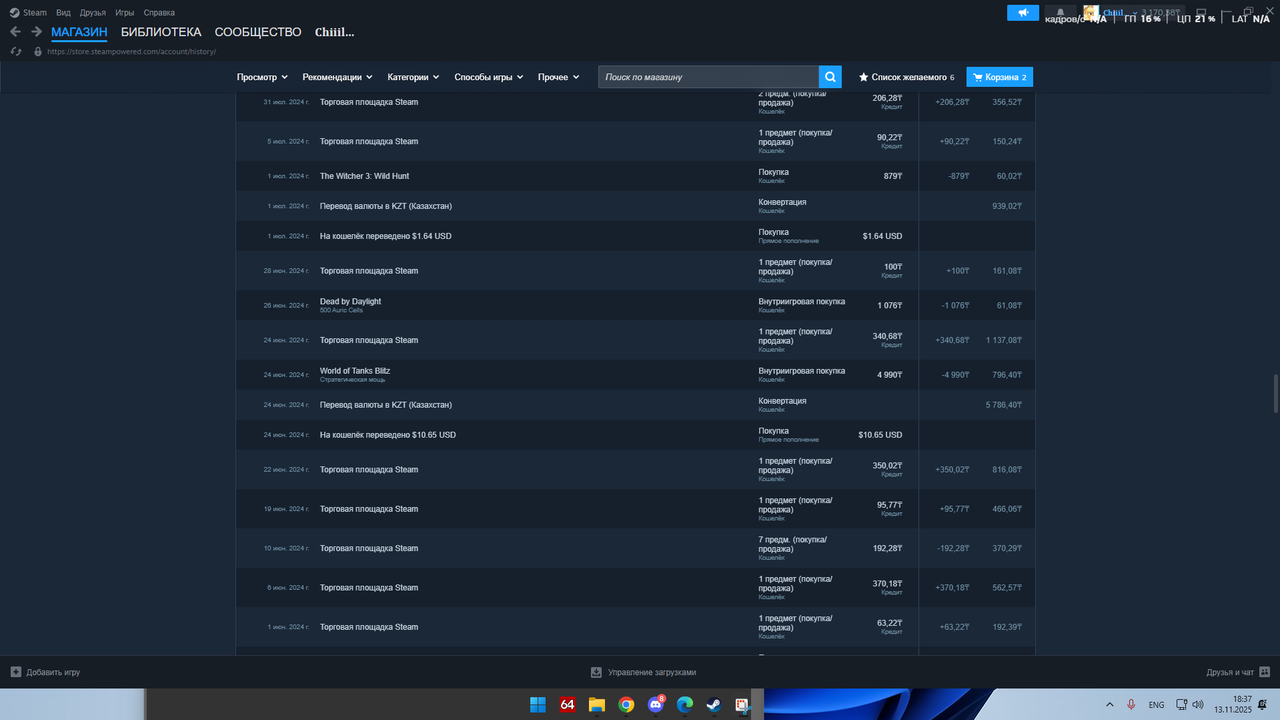Click the 4 990₸ amount cell
Screen dimensions: 1280x720
[x=890, y=375]
